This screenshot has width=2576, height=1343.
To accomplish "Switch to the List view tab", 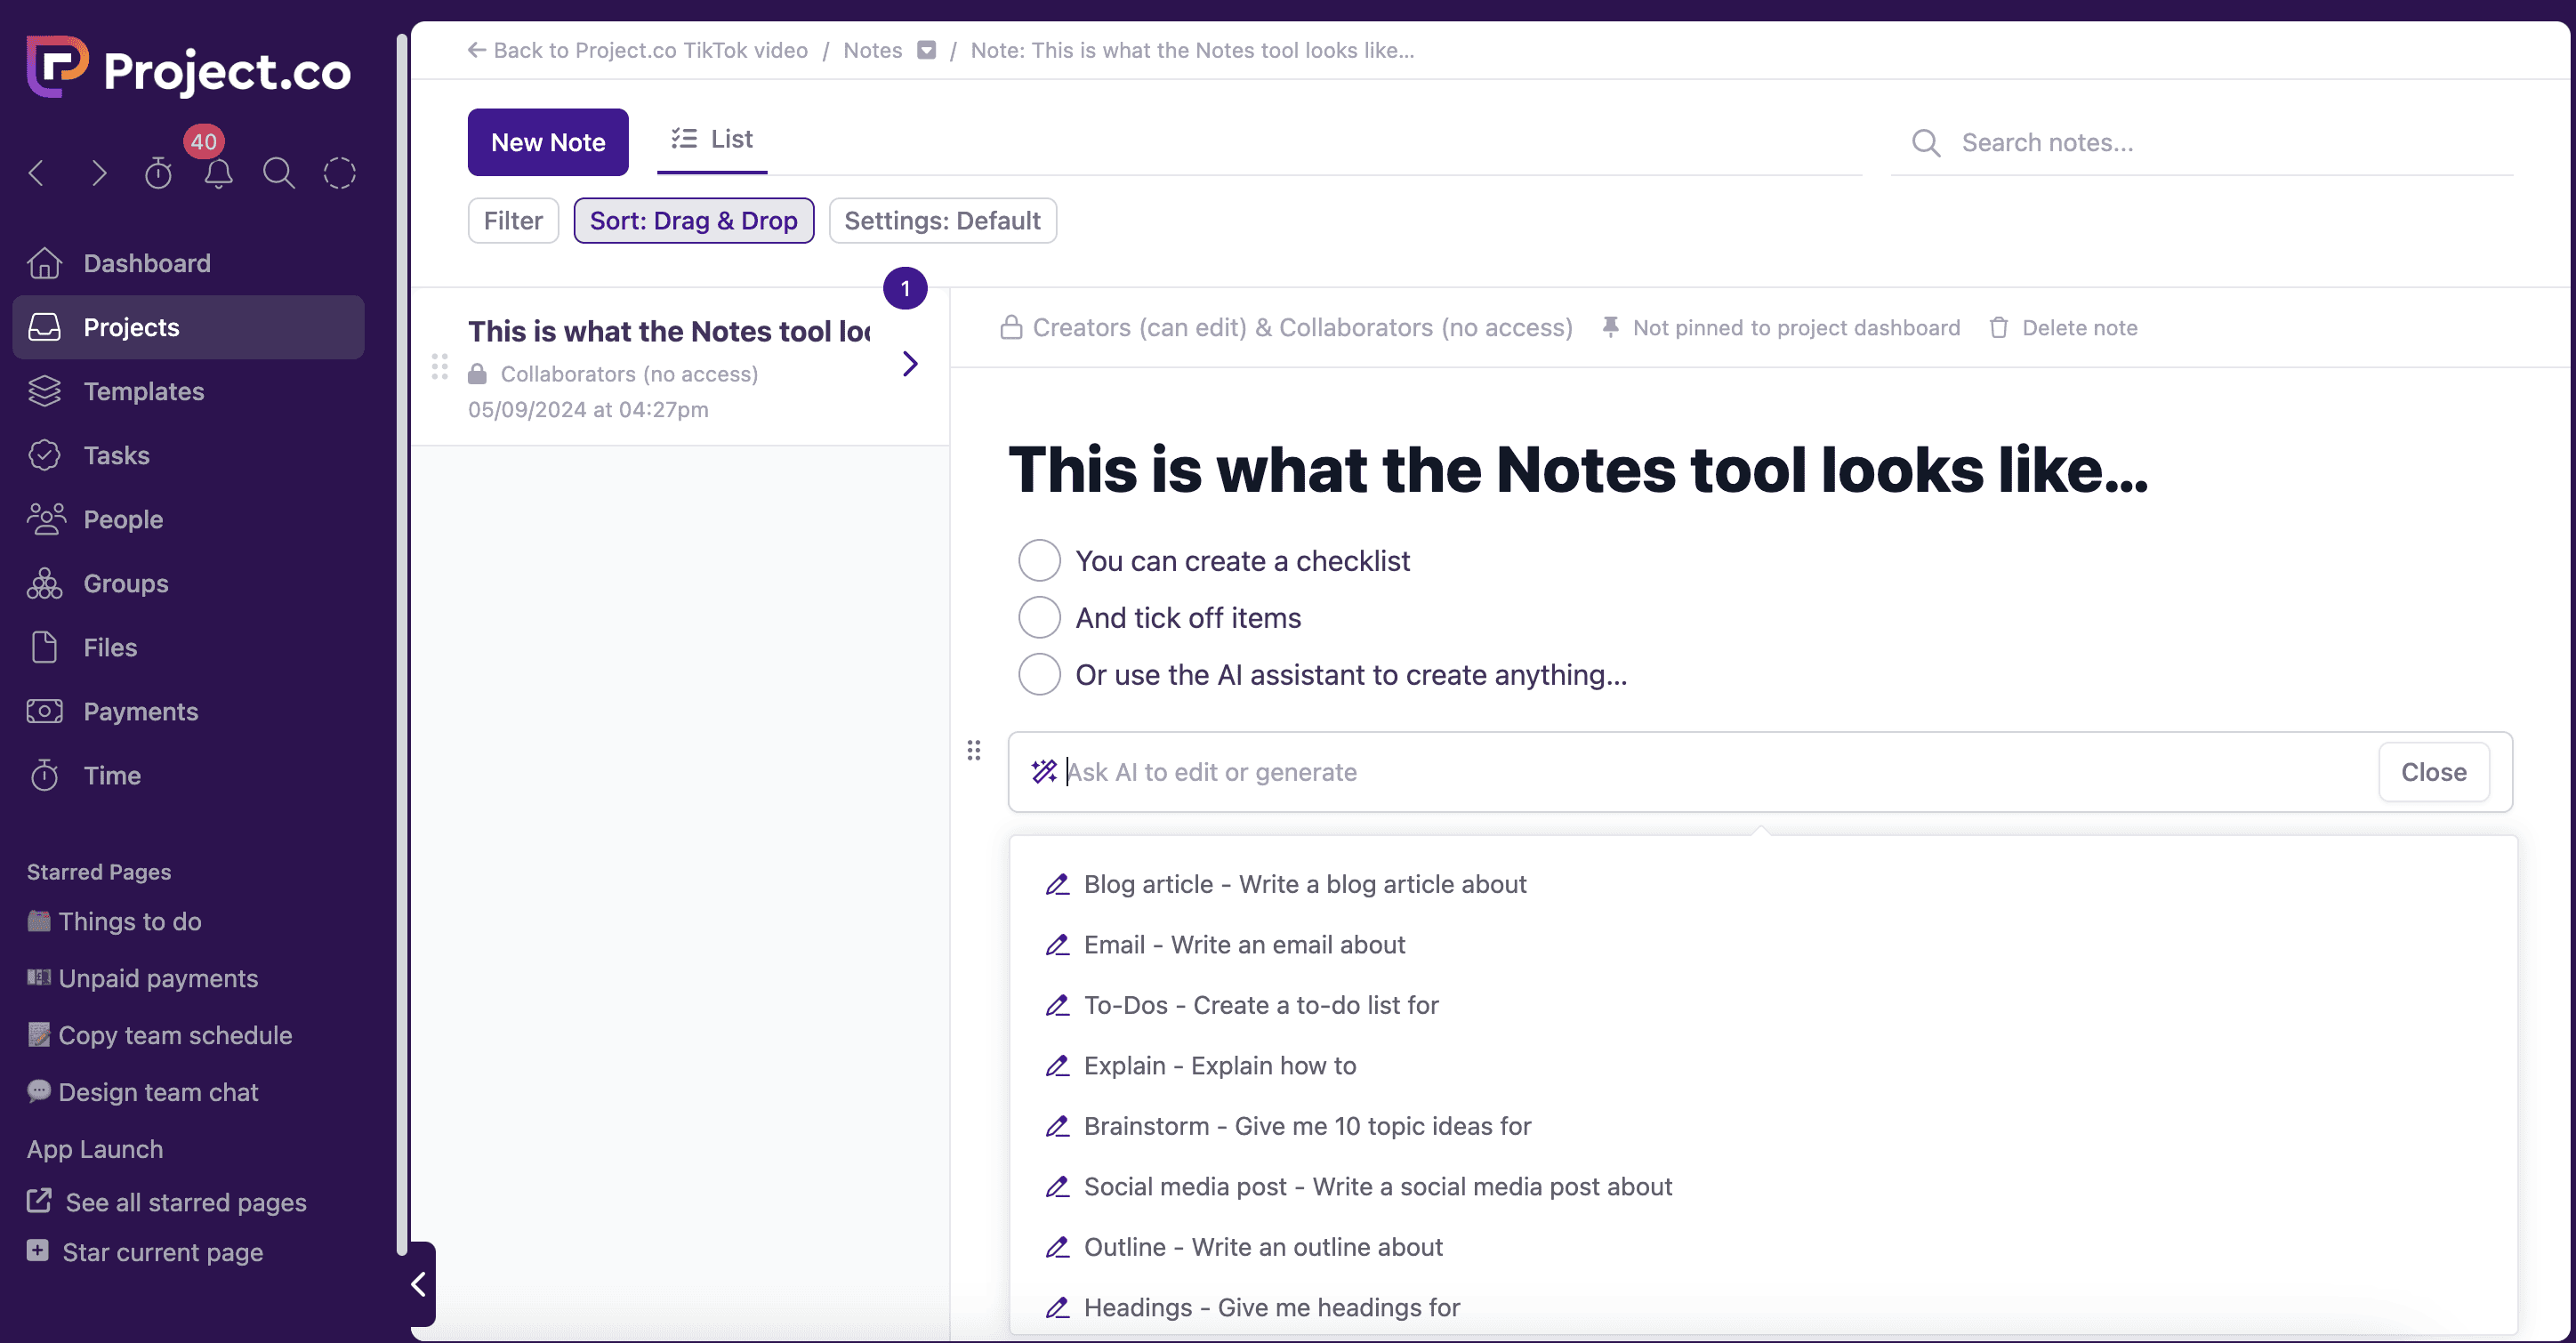I will pyautogui.click(x=712, y=139).
